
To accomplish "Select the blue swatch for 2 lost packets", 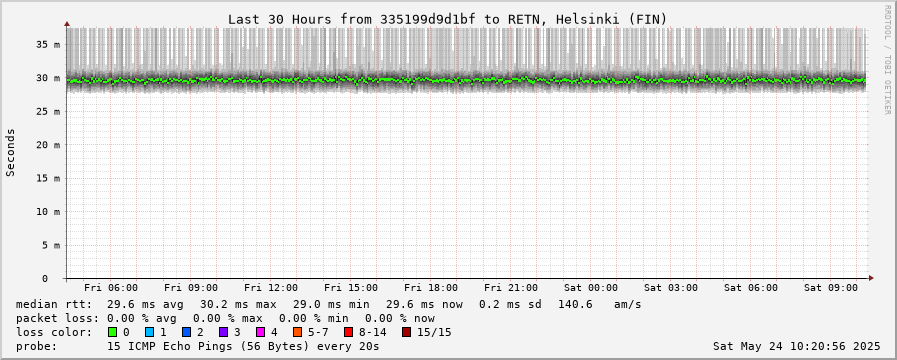I will click(186, 332).
